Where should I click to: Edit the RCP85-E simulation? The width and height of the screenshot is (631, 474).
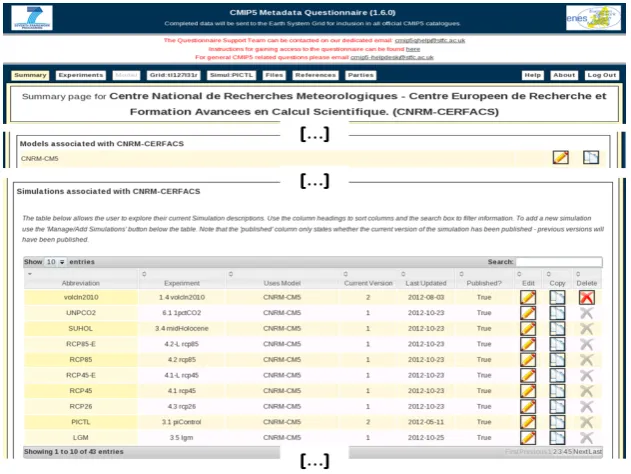coord(528,344)
